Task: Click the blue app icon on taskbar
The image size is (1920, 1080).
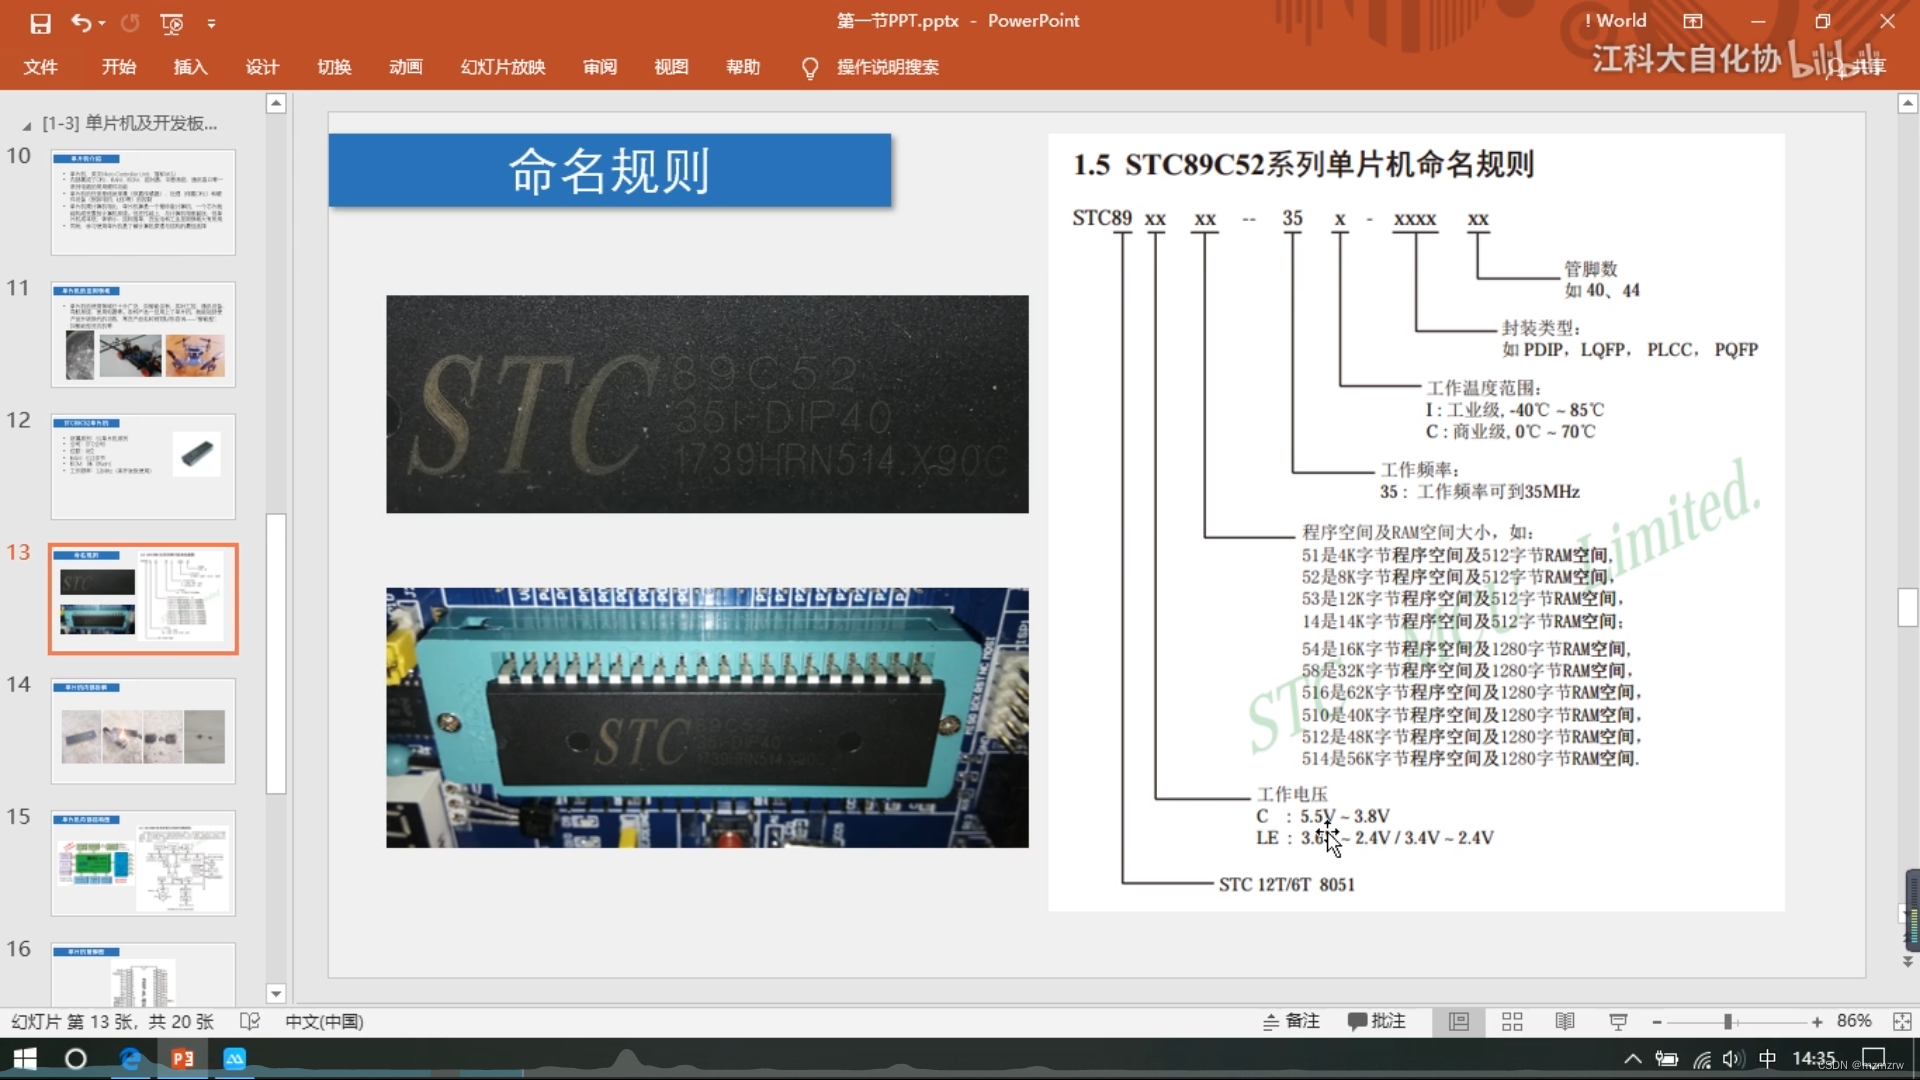Action: click(235, 1058)
